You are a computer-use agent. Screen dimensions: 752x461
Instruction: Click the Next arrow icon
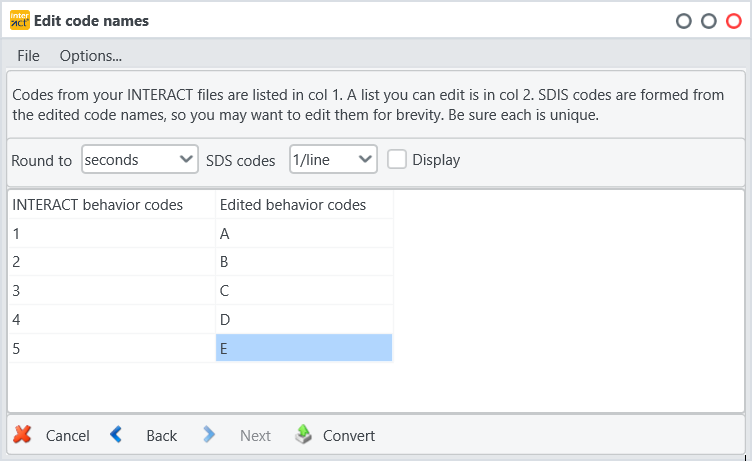tap(209, 435)
